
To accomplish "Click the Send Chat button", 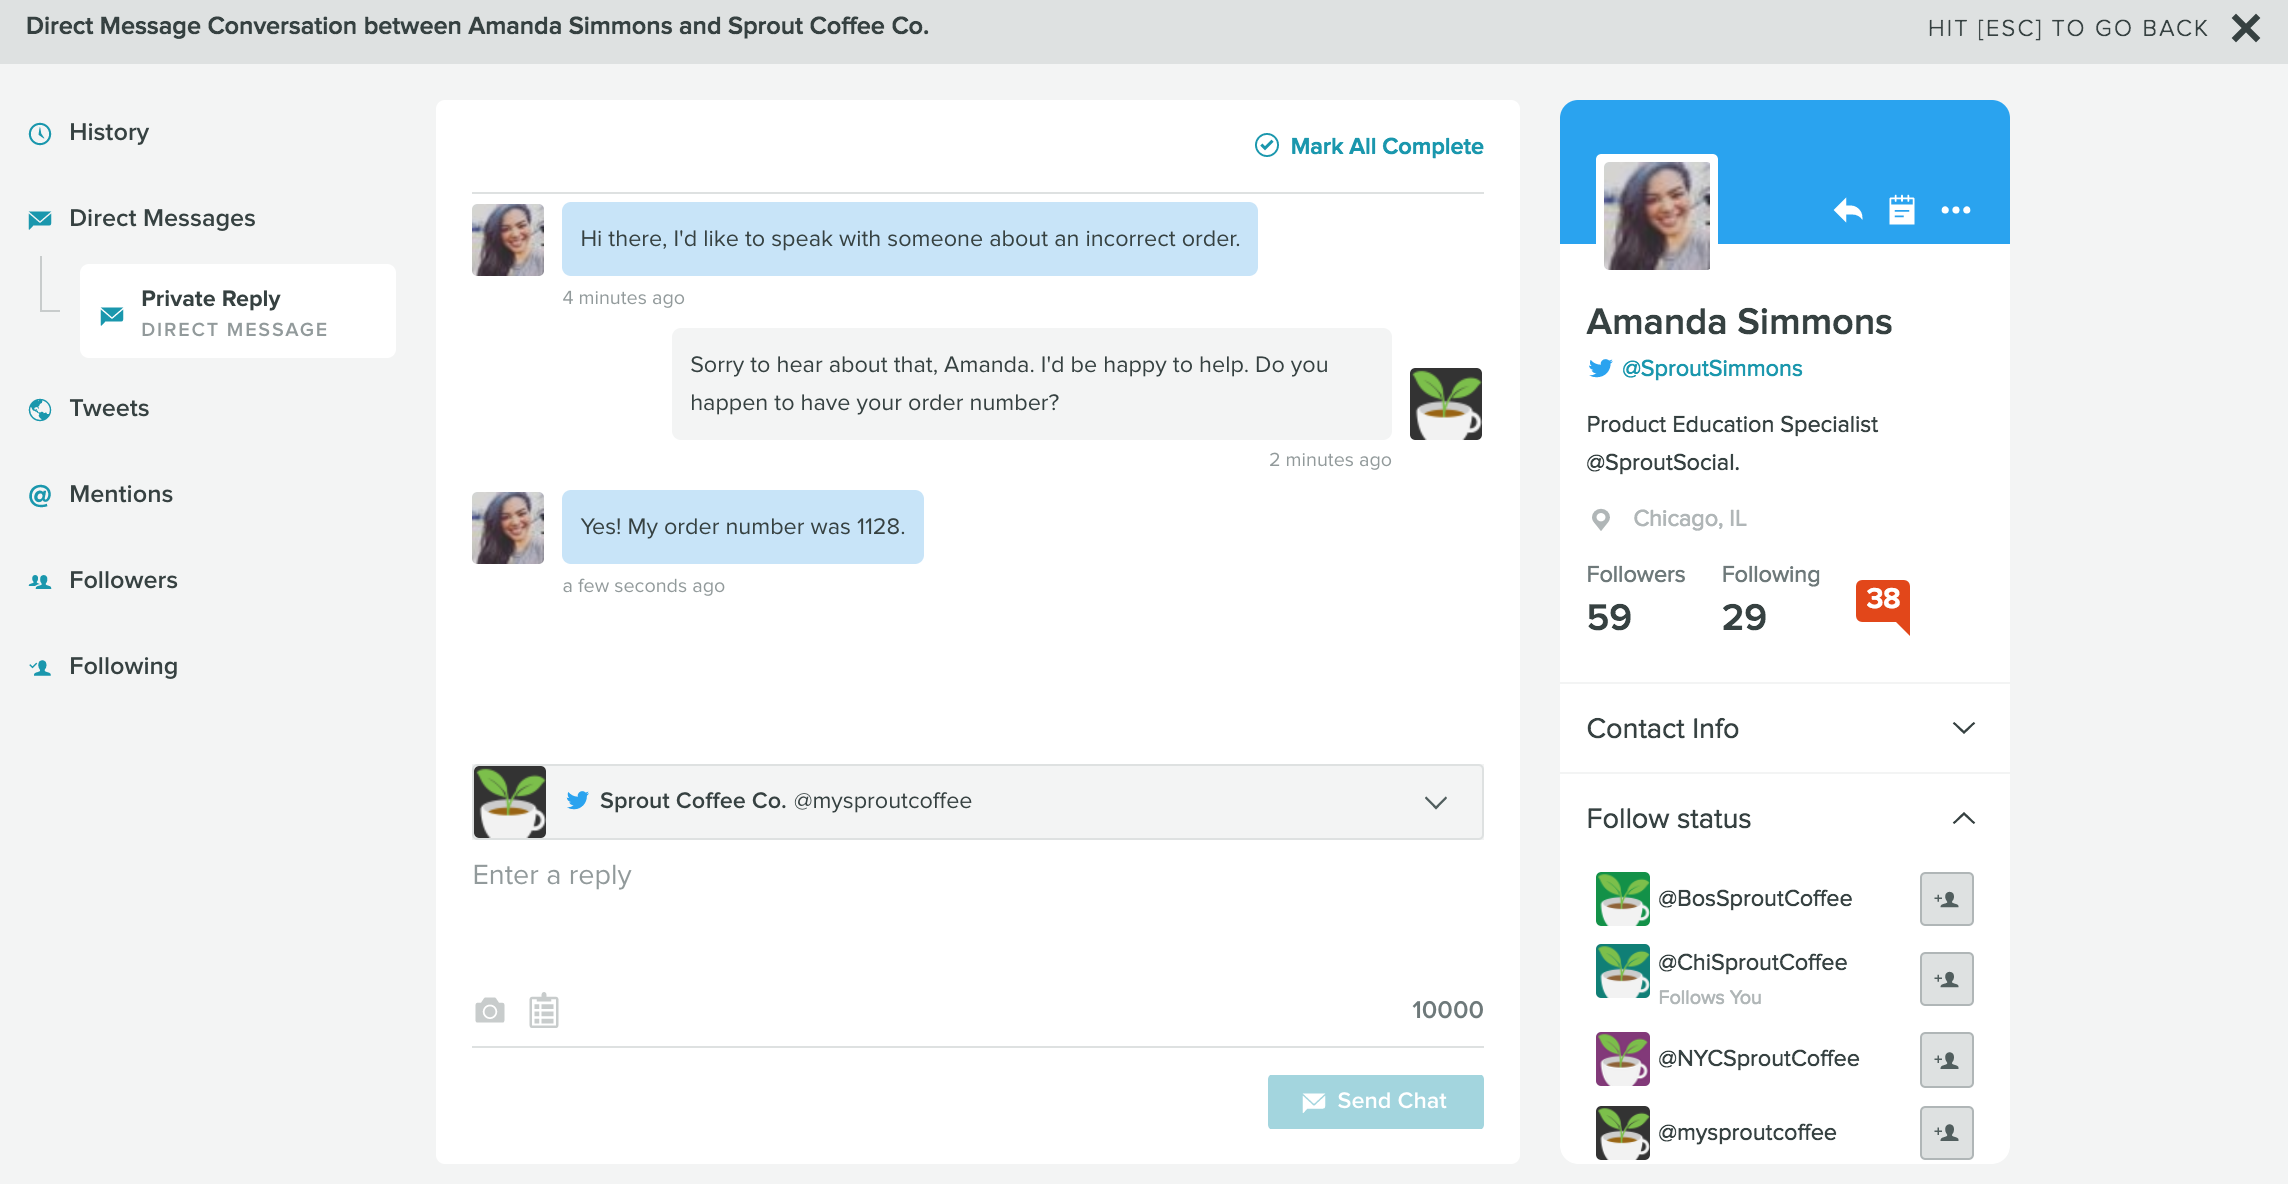I will pos(1374,1099).
